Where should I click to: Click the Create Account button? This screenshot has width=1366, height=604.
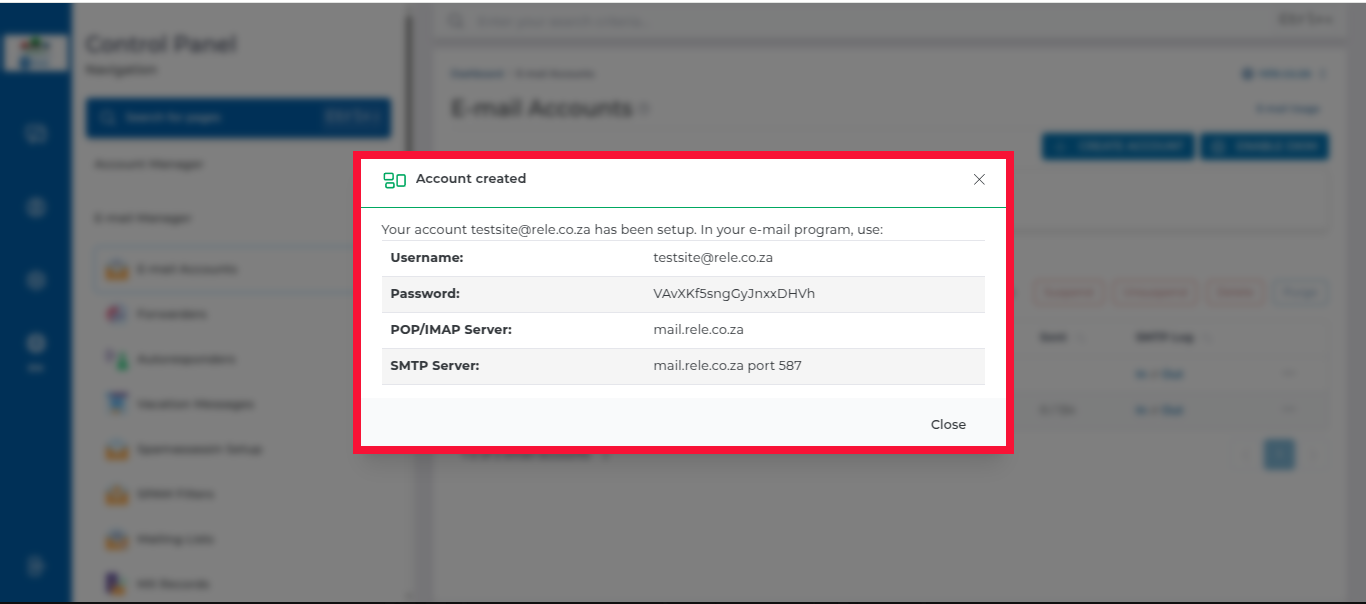click(1118, 147)
